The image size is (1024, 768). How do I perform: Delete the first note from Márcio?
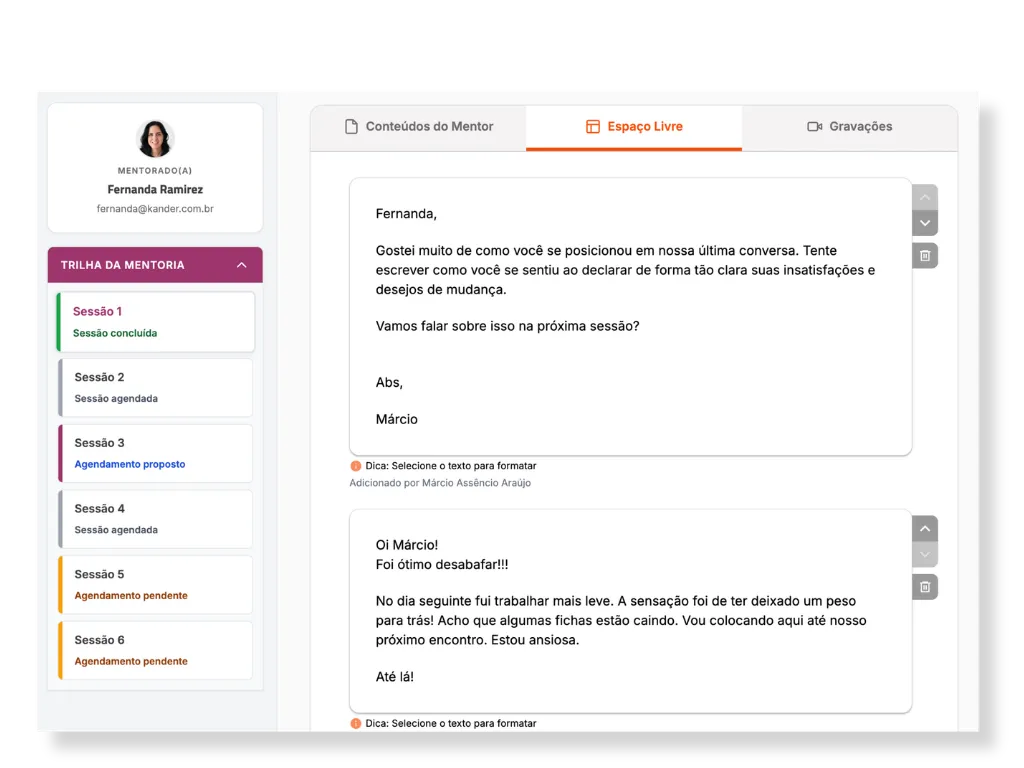pyautogui.click(x=925, y=256)
